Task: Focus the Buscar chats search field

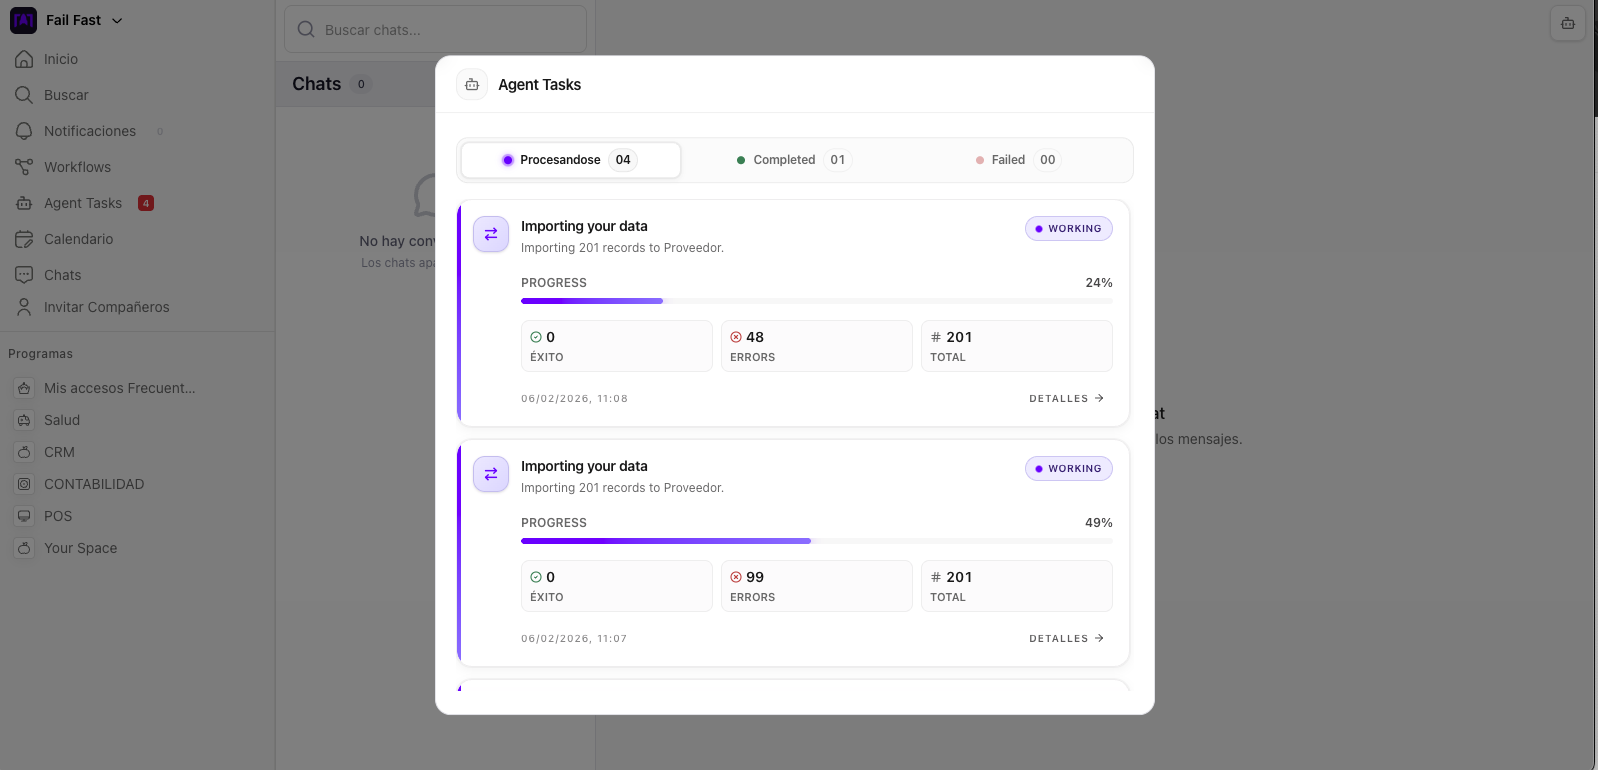Action: (436, 30)
